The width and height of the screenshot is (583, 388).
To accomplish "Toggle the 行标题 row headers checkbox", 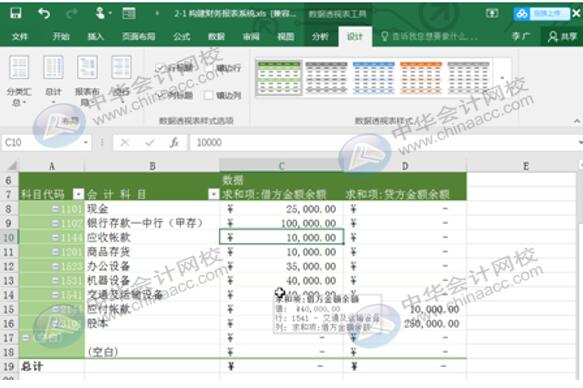I will pos(160,68).
